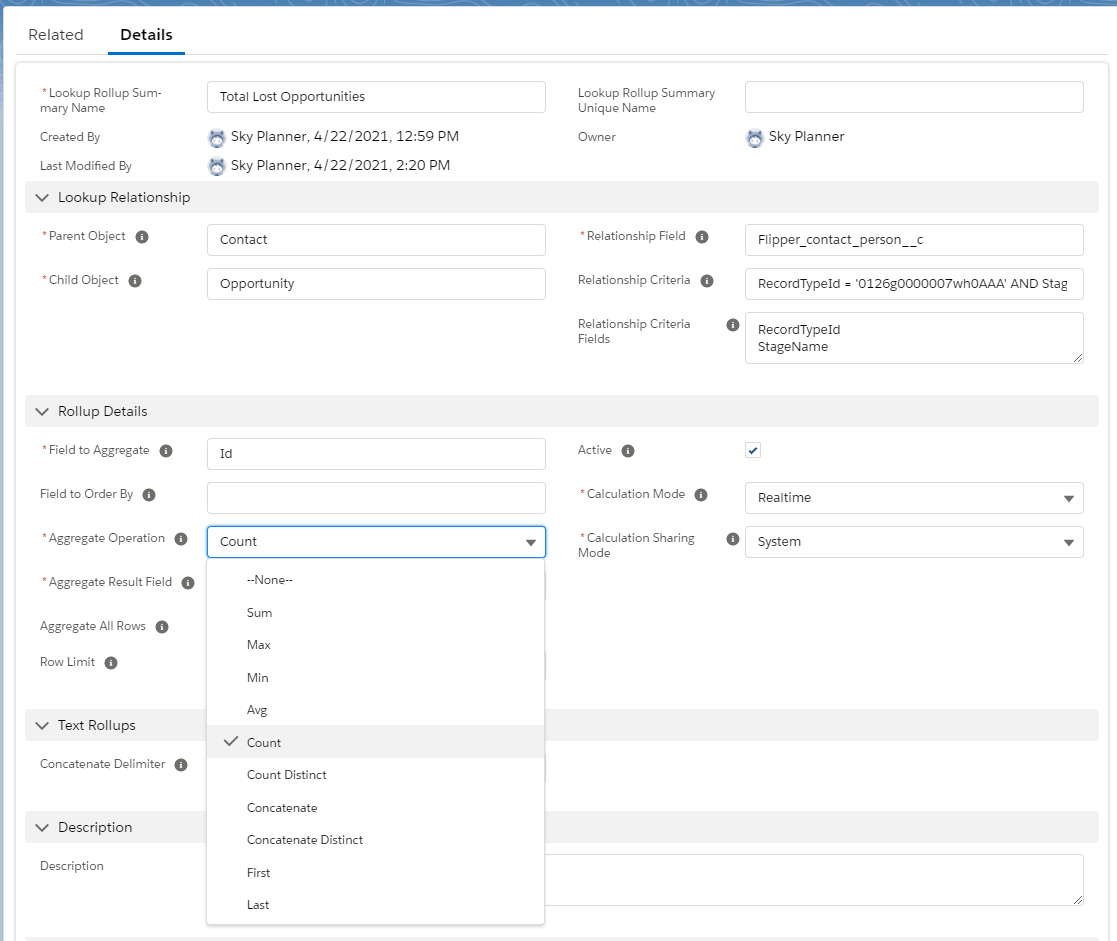This screenshot has height=941, width=1117.
Task: Click the Relationship Criteria input
Action: coord(914,284)
